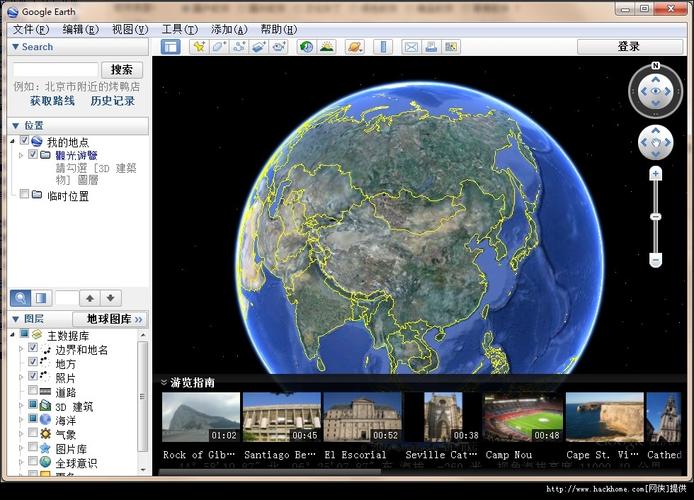Screen dimensions: 694x500
Task: Select the Add Path toolbar icon
Action: pyautogui.click(x=239, y=47)
